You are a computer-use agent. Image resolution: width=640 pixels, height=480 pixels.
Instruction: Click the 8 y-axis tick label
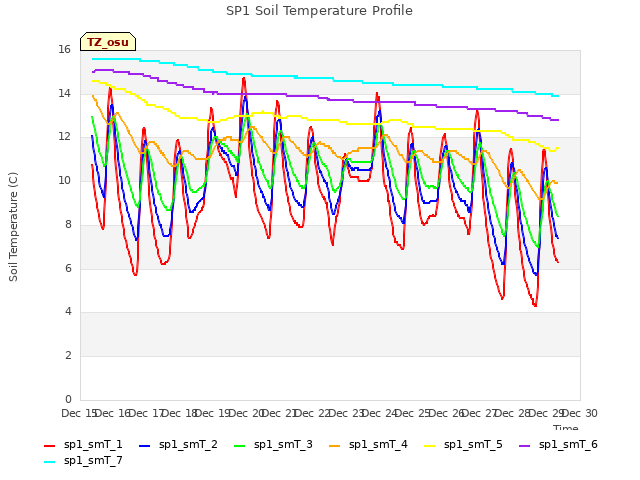[68, 224]
